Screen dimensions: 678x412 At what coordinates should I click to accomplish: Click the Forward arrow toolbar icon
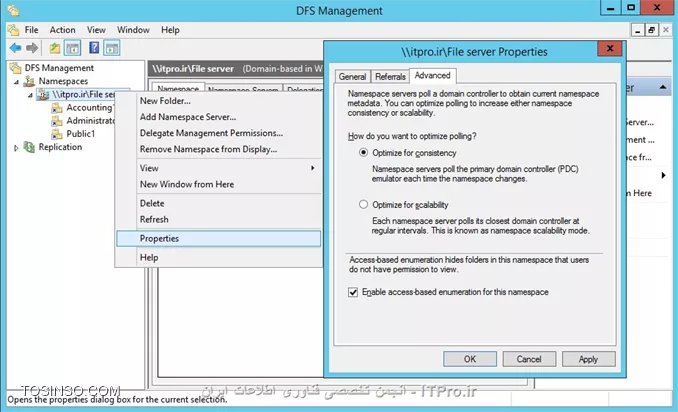32,48
